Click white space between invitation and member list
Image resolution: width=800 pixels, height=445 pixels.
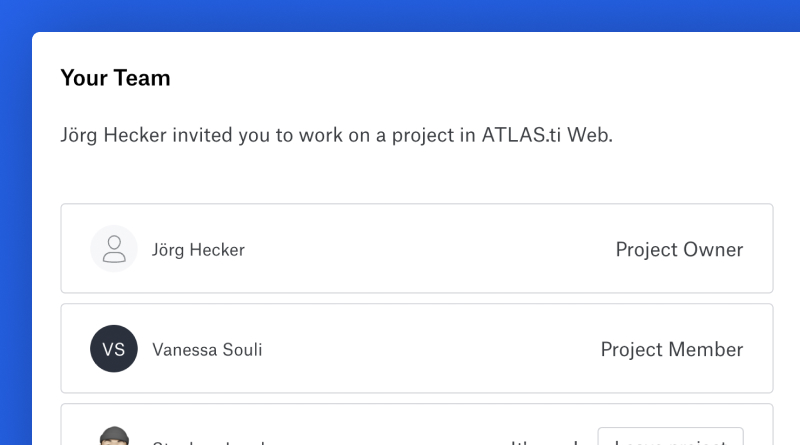[400, 178]
